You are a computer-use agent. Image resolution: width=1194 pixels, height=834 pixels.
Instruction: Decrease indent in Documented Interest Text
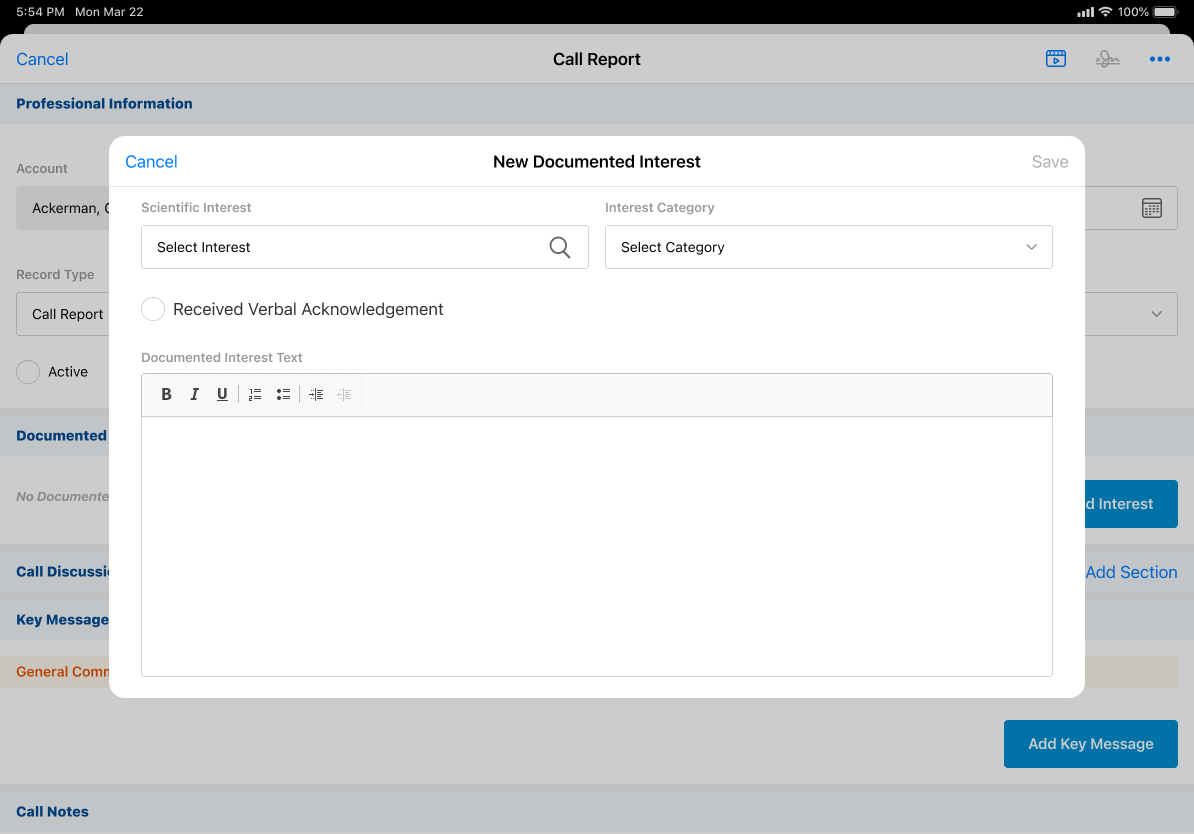344,394
